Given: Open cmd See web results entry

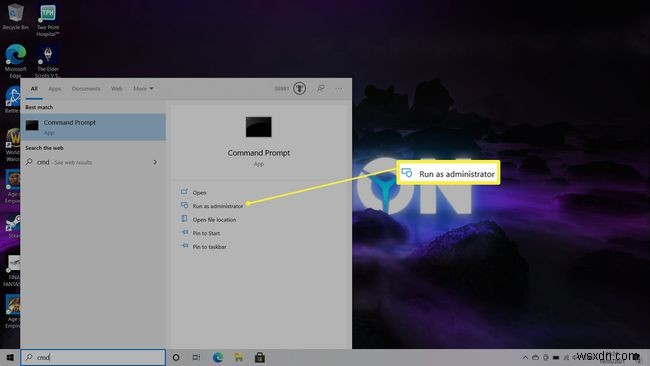Looking at the screenshot, I should click(x=93, y=162).
